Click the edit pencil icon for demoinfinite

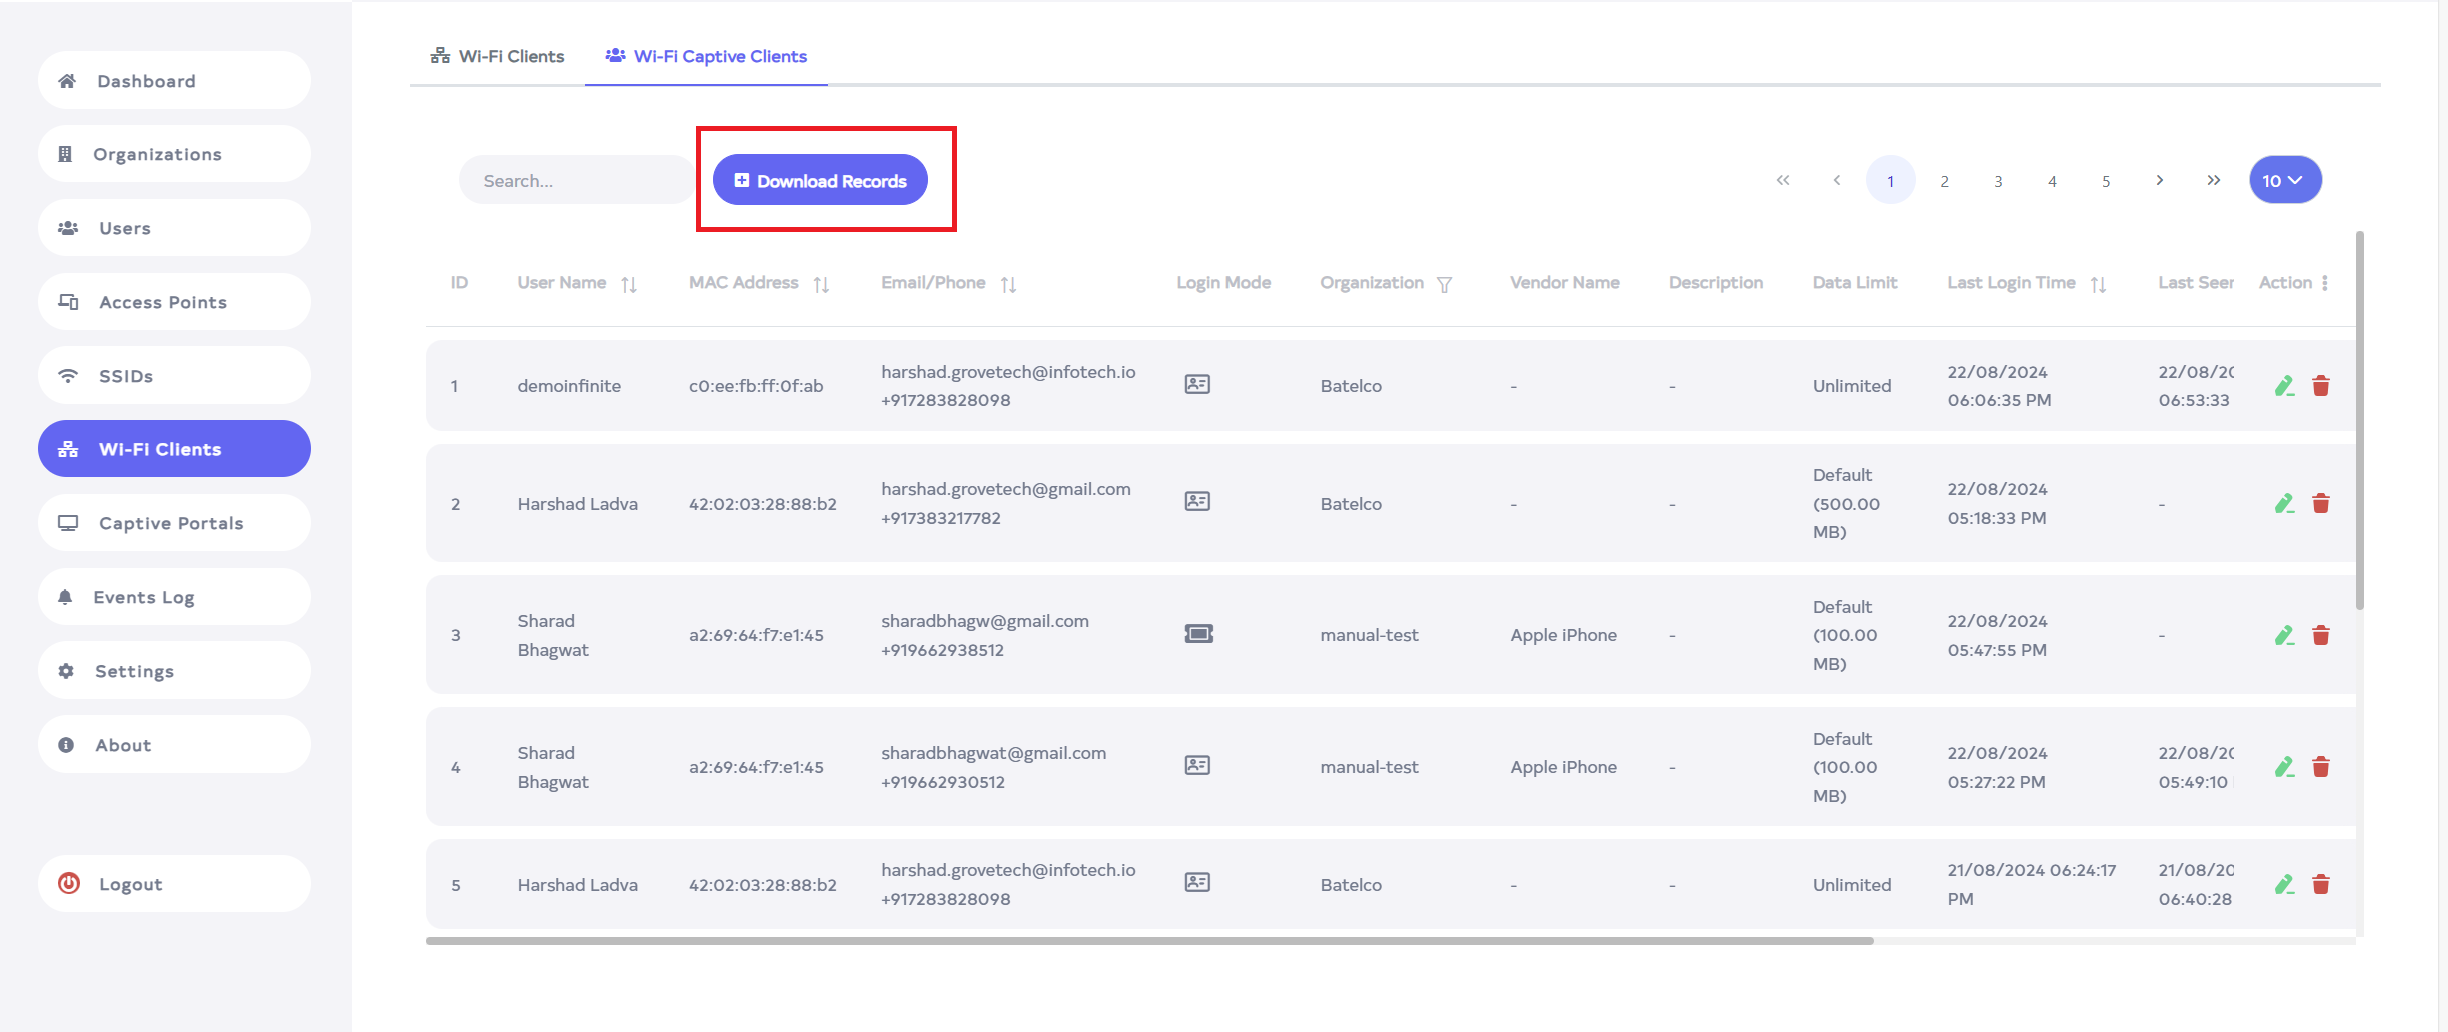tap(2284, 386)
